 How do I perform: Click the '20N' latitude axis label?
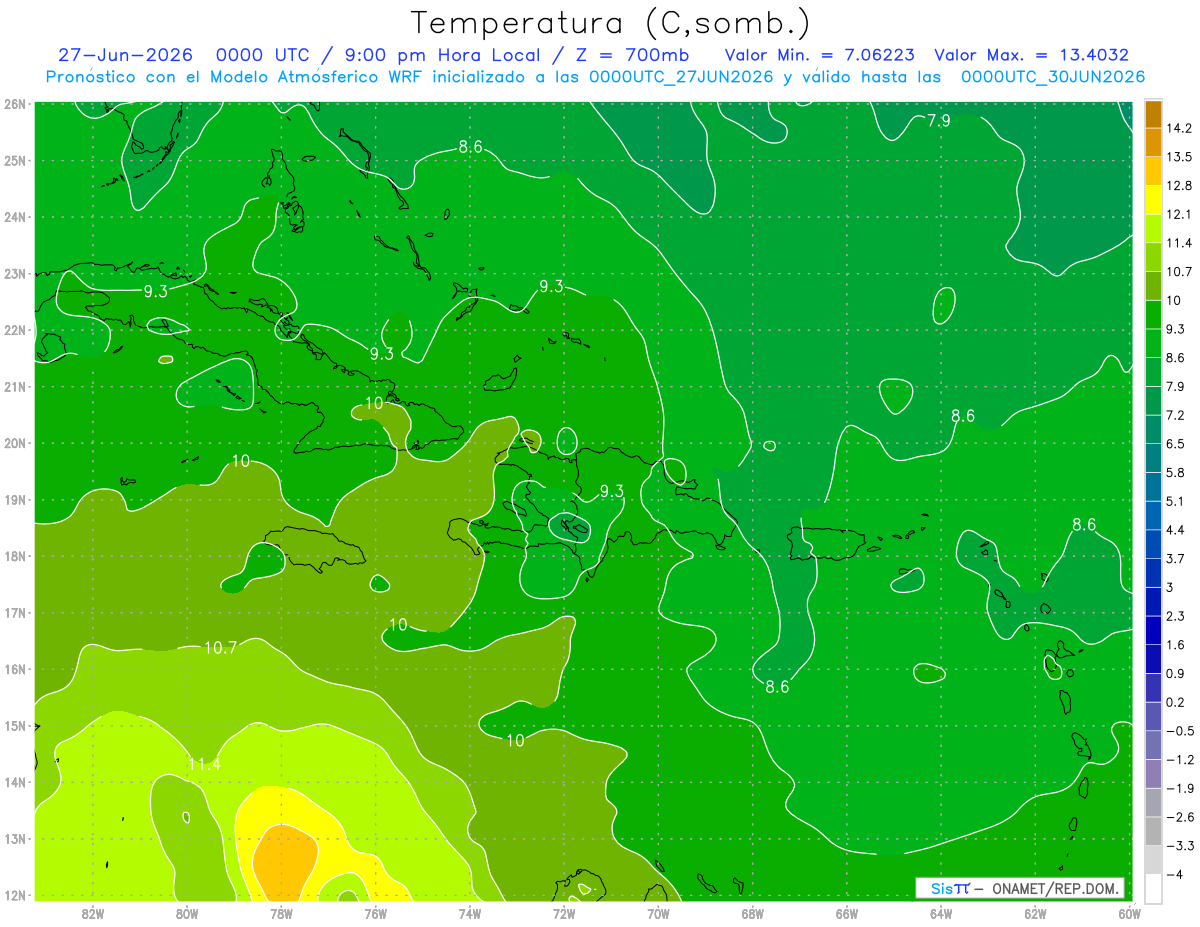pyautogui.click(x=15, y=443)
